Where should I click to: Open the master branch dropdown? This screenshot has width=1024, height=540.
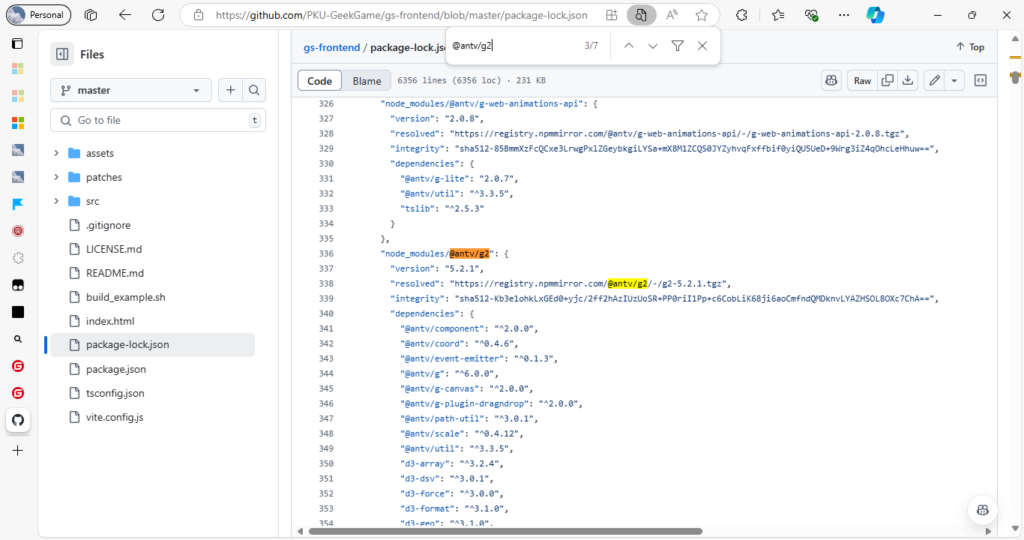[x=131, y=90]
